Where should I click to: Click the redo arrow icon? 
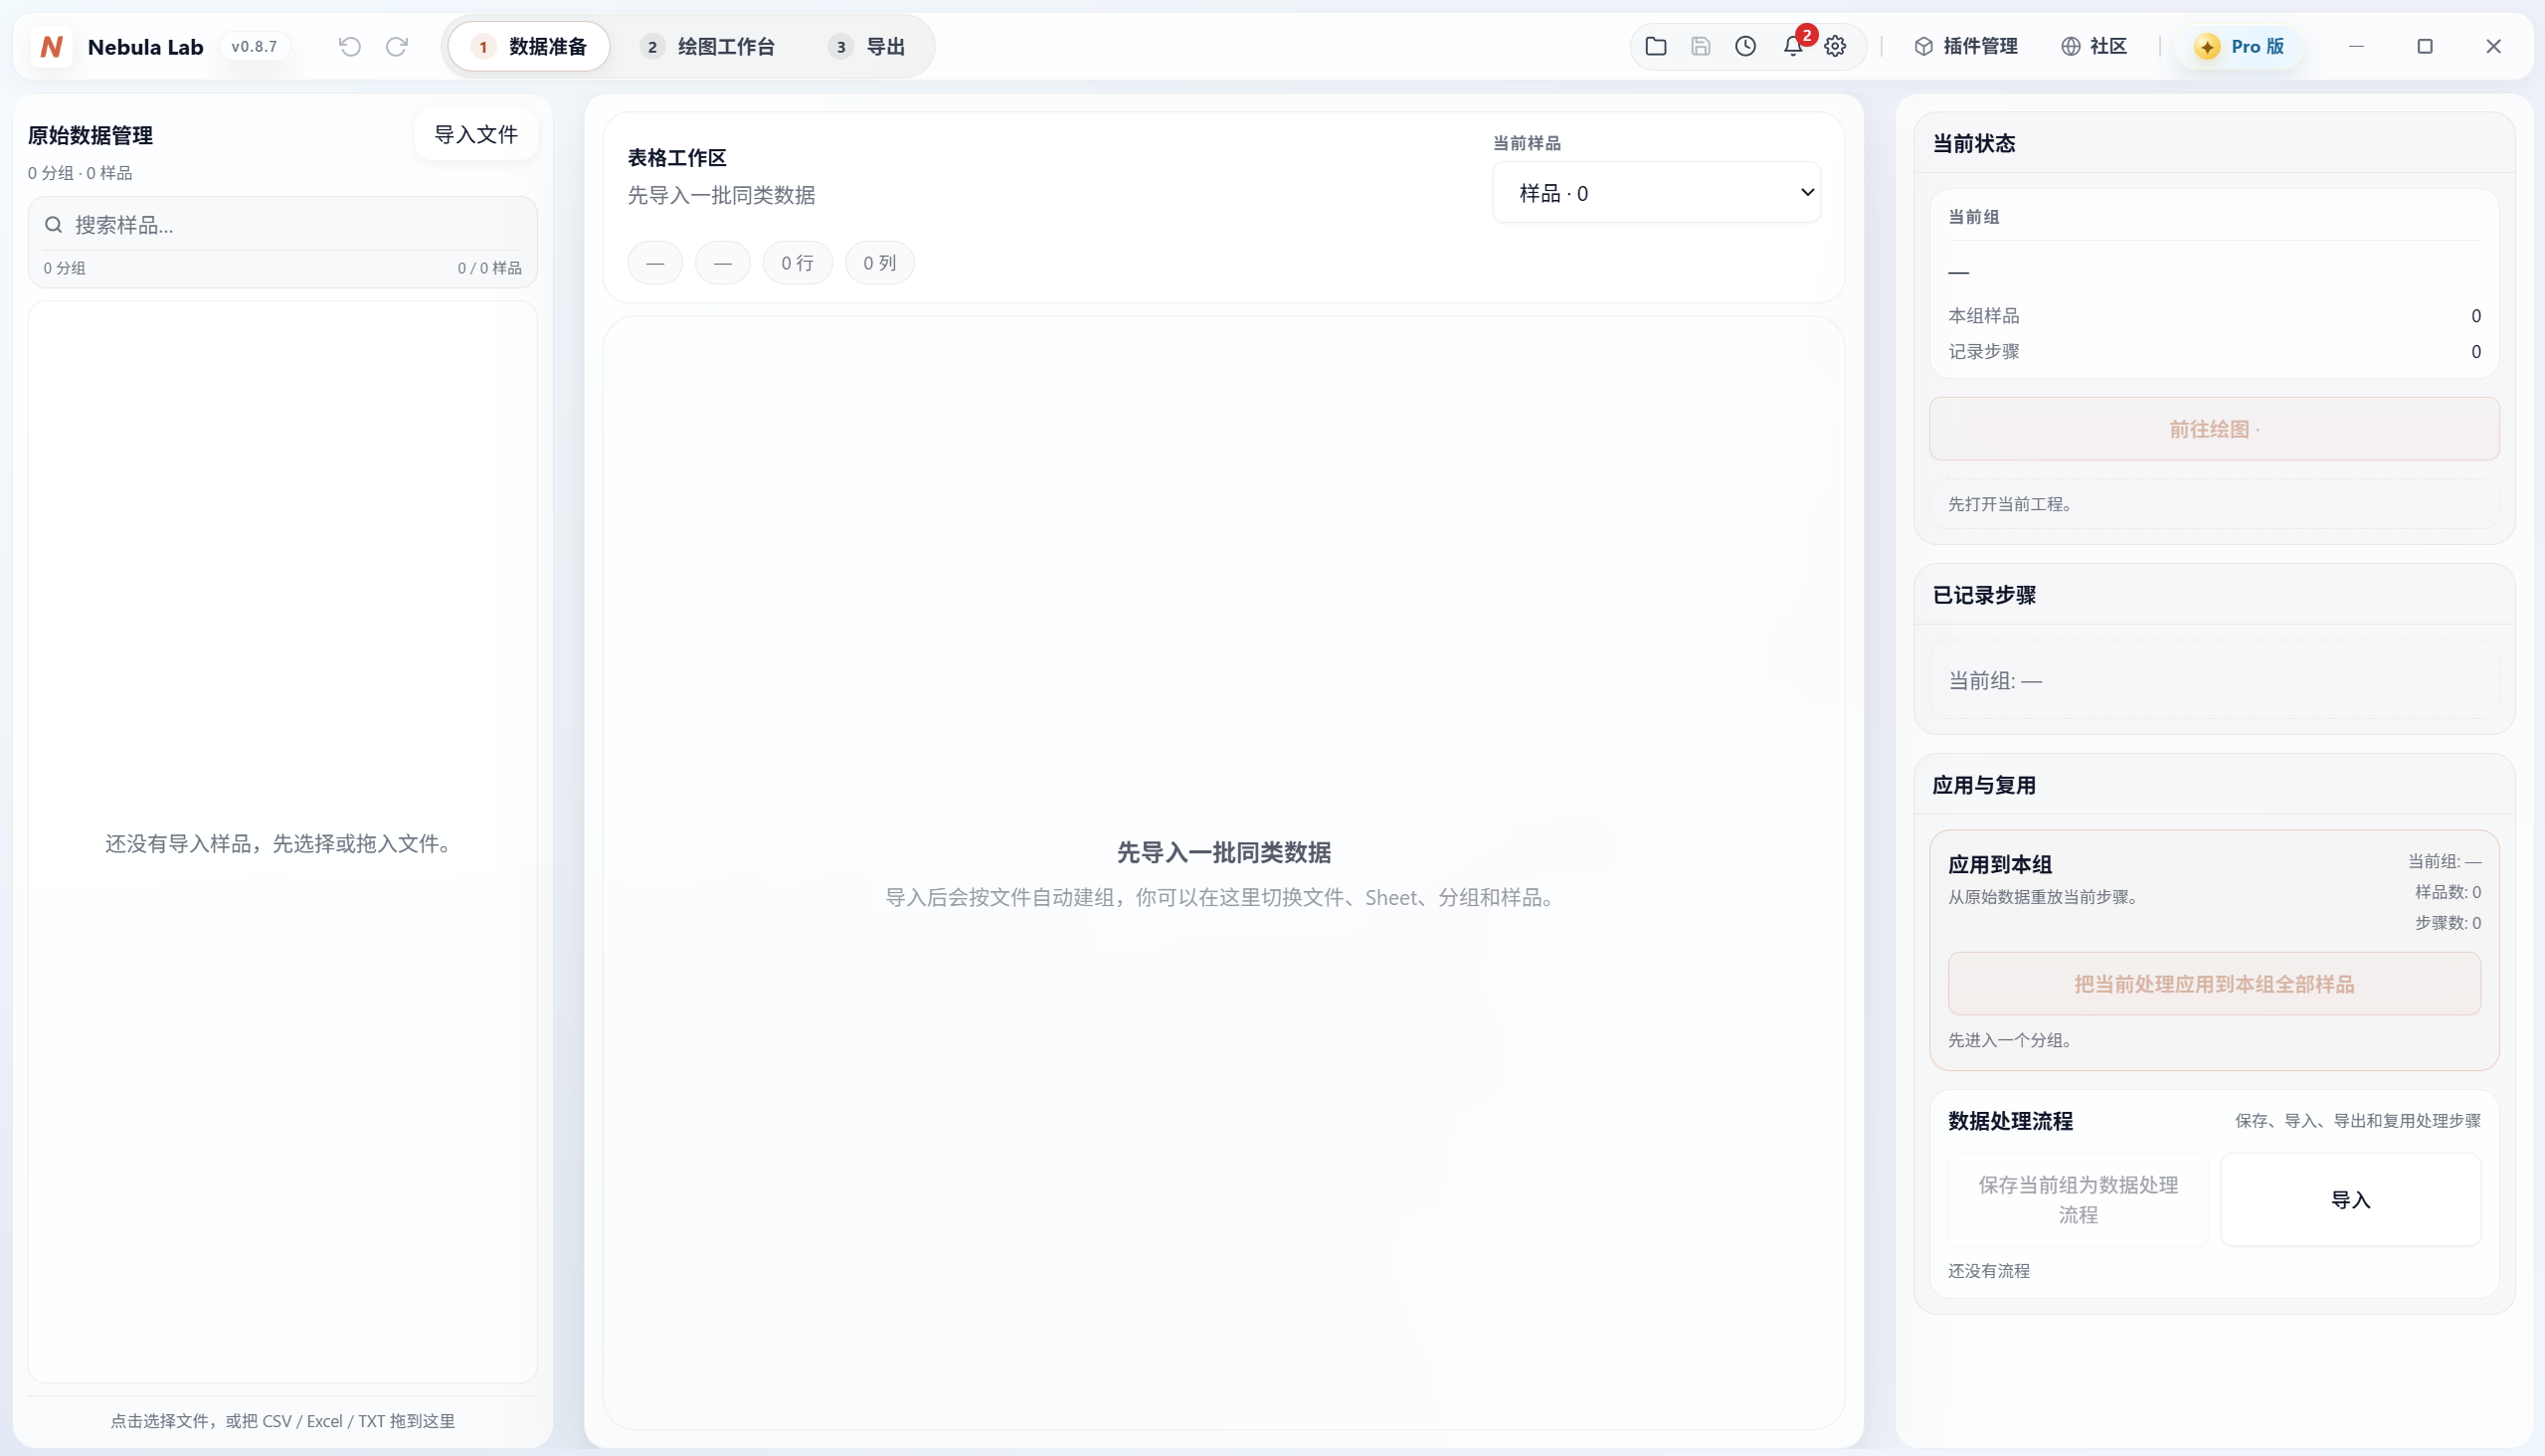397,46
